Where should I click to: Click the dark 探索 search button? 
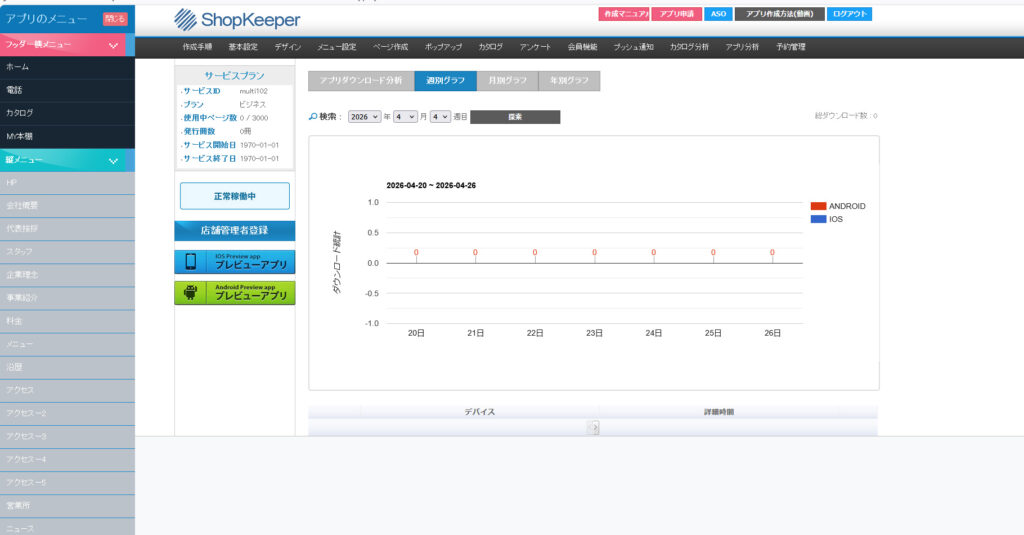coord(515,117)
